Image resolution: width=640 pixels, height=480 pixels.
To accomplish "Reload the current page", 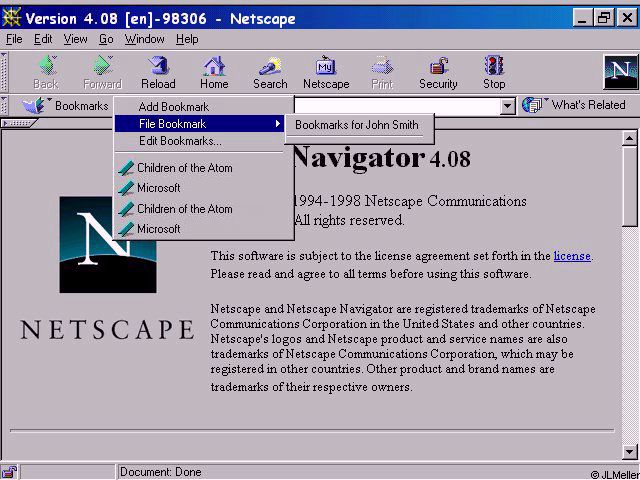I will (x=158, y=72).
